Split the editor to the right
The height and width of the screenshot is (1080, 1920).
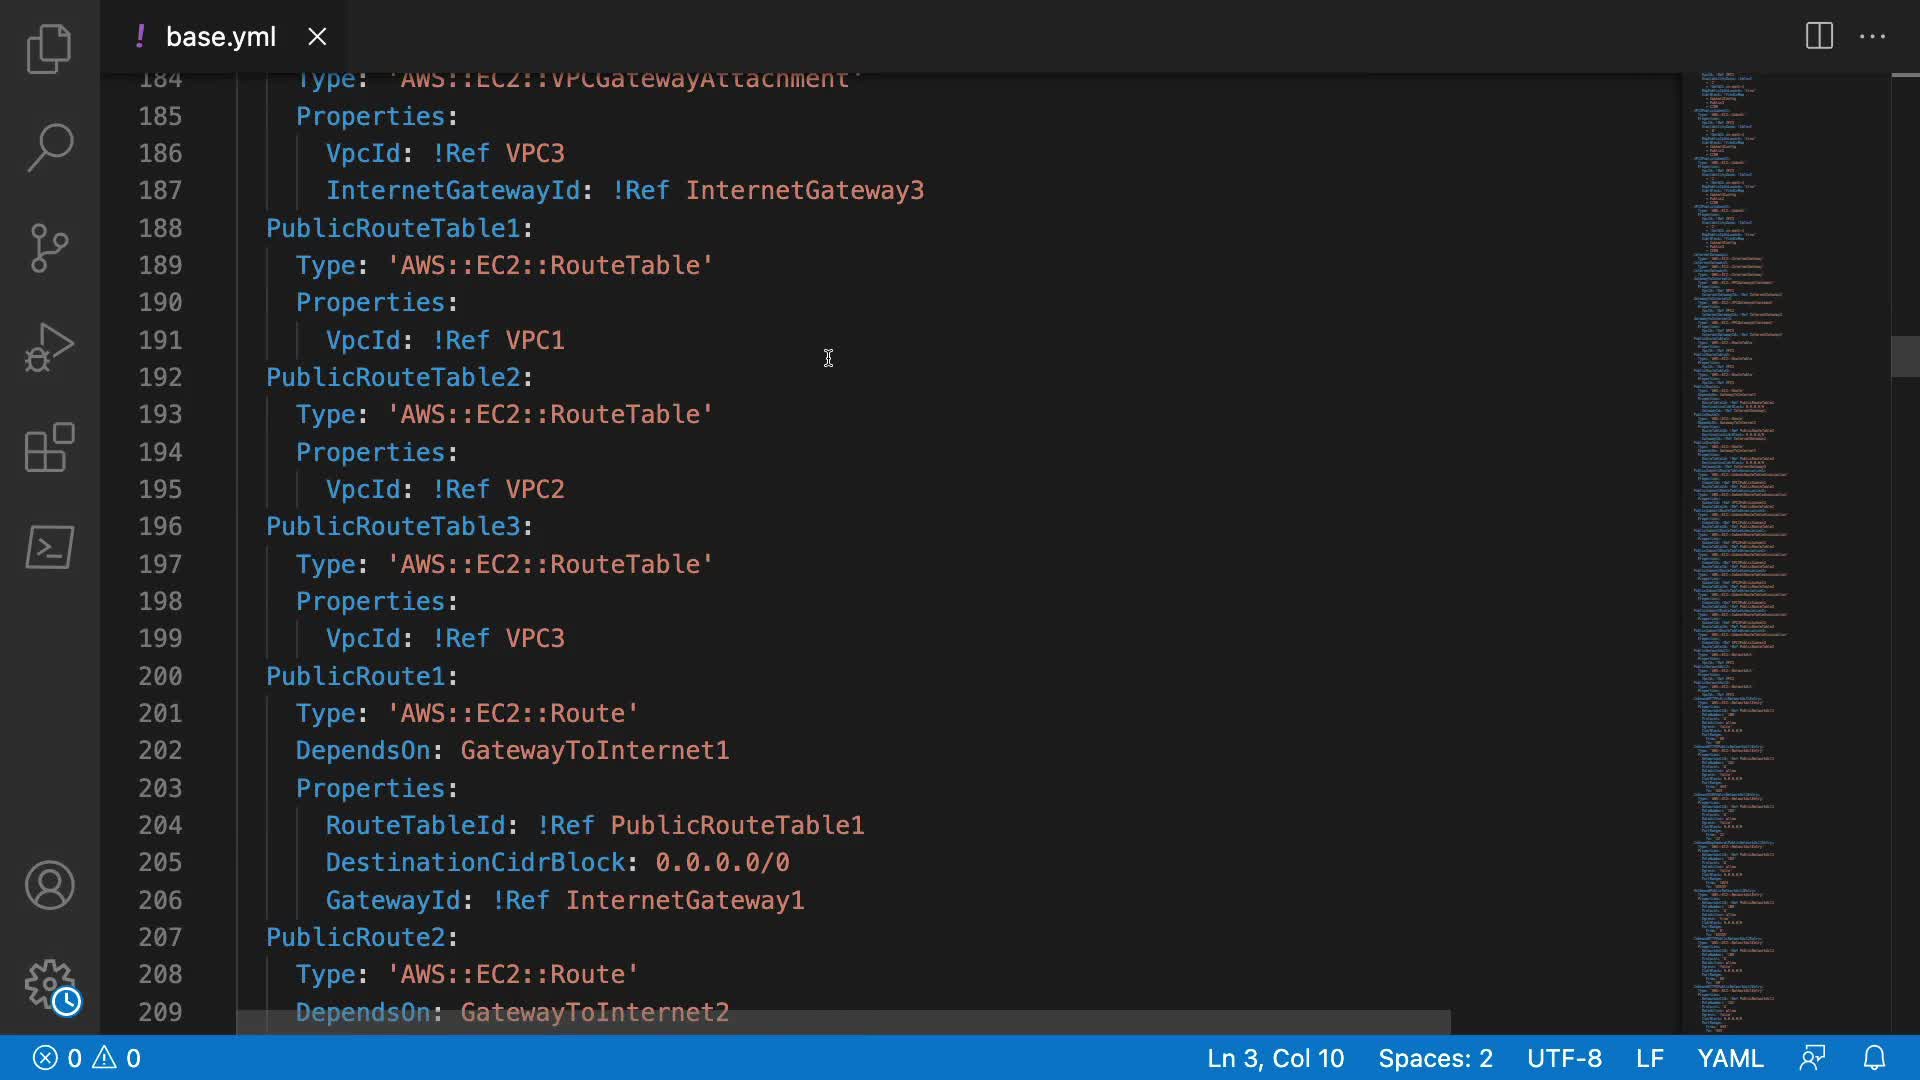tap(1819, 37)
